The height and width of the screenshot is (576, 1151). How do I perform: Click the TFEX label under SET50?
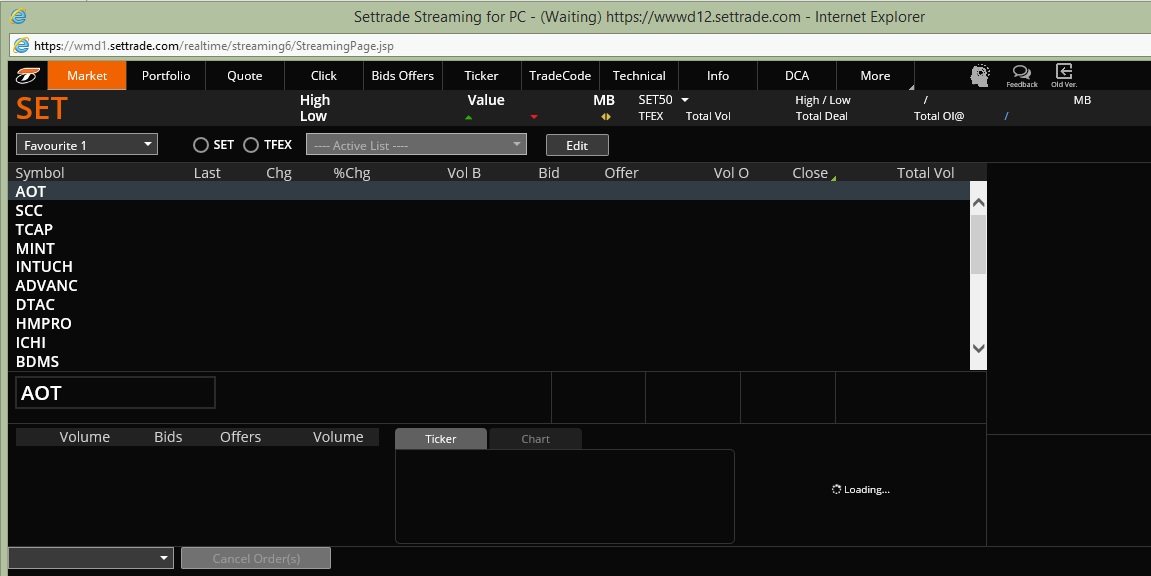click(650, 116)
